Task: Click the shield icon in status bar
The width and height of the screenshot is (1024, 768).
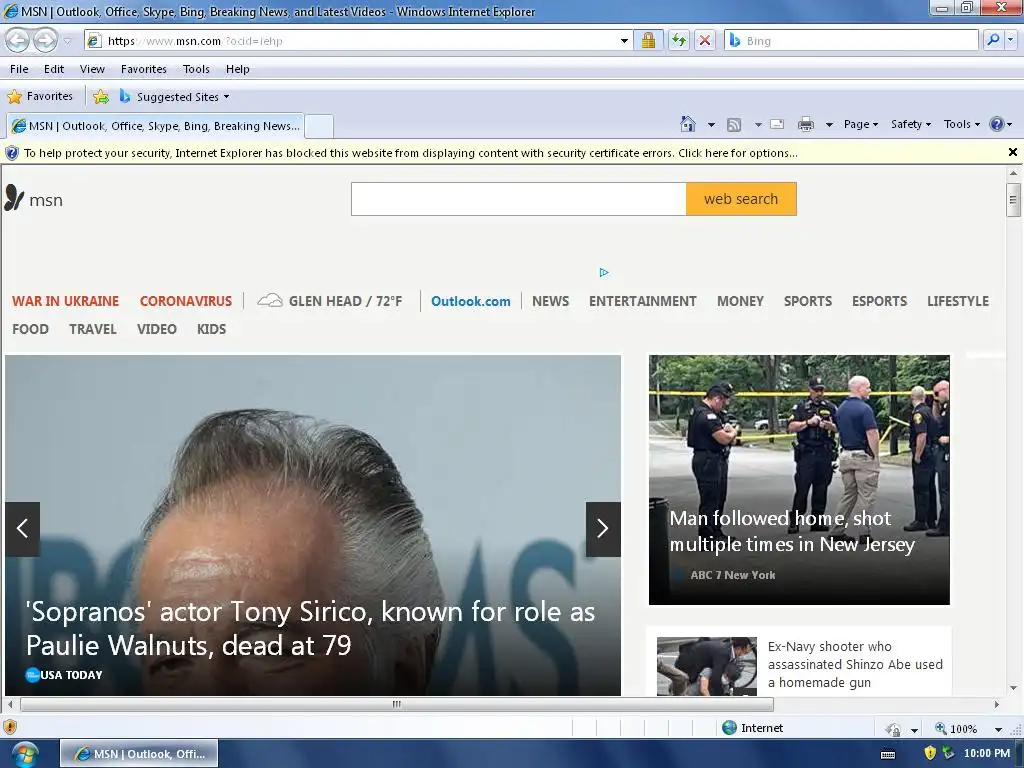Action: (x=10, y=727)
